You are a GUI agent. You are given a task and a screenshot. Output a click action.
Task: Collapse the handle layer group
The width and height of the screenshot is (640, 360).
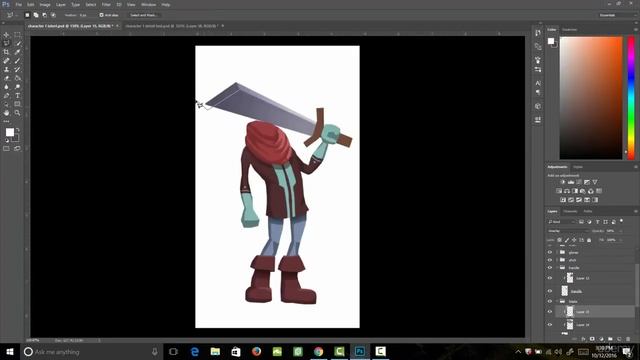point(557,268)
